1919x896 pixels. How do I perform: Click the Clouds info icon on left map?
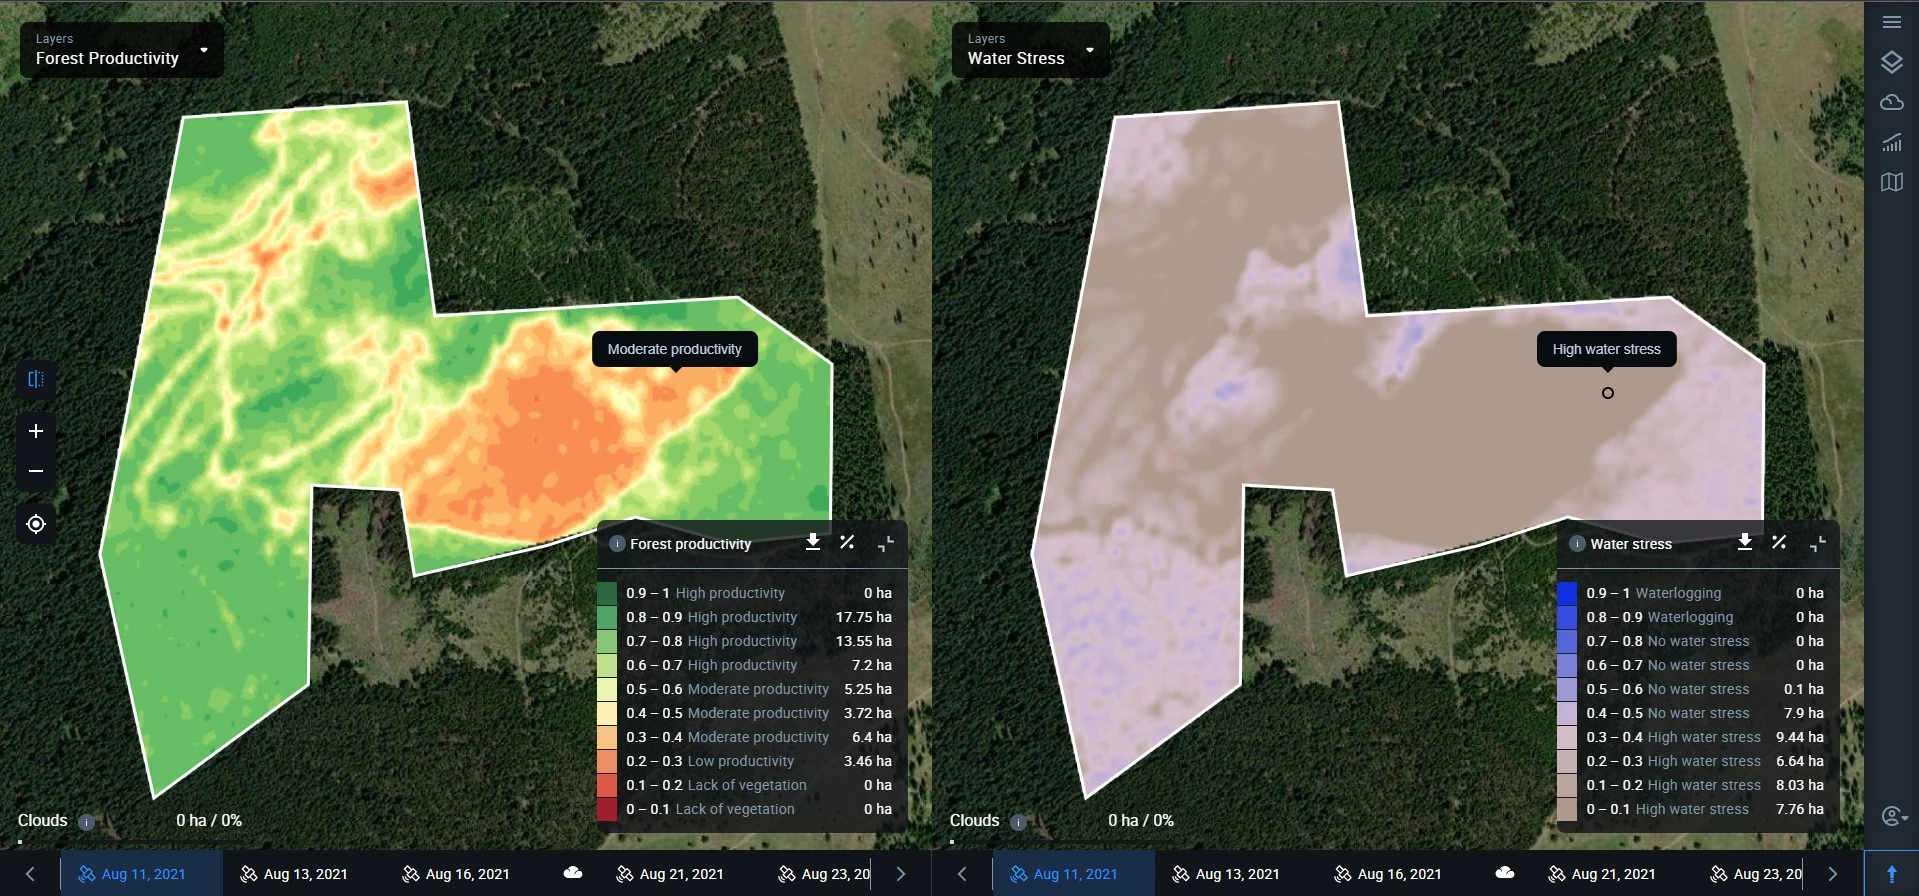87,822
